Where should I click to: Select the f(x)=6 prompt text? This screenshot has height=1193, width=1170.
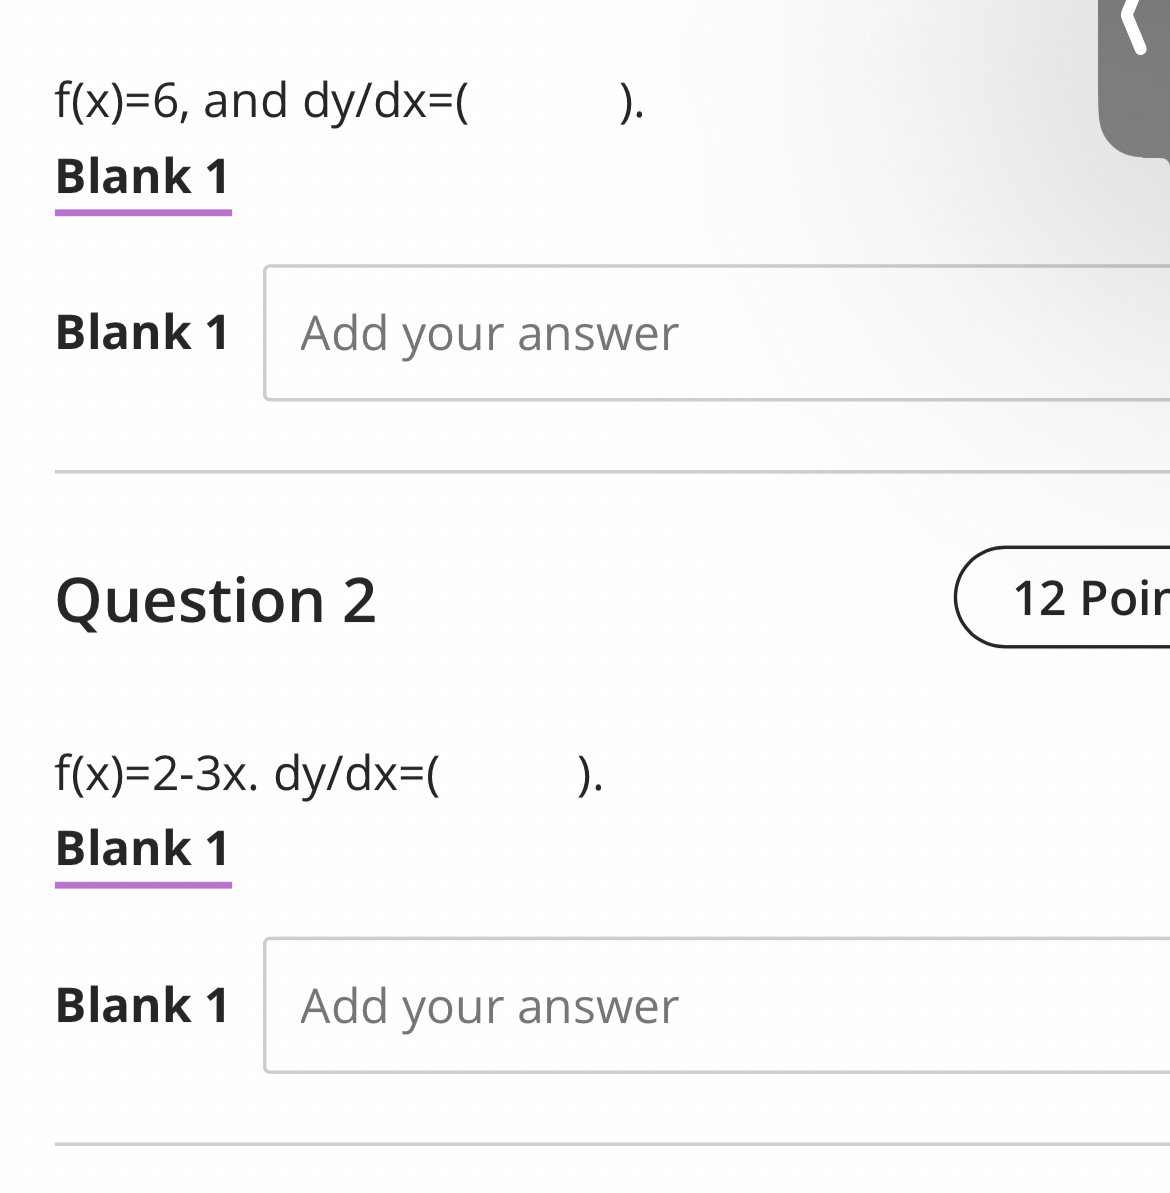[350, 100]
